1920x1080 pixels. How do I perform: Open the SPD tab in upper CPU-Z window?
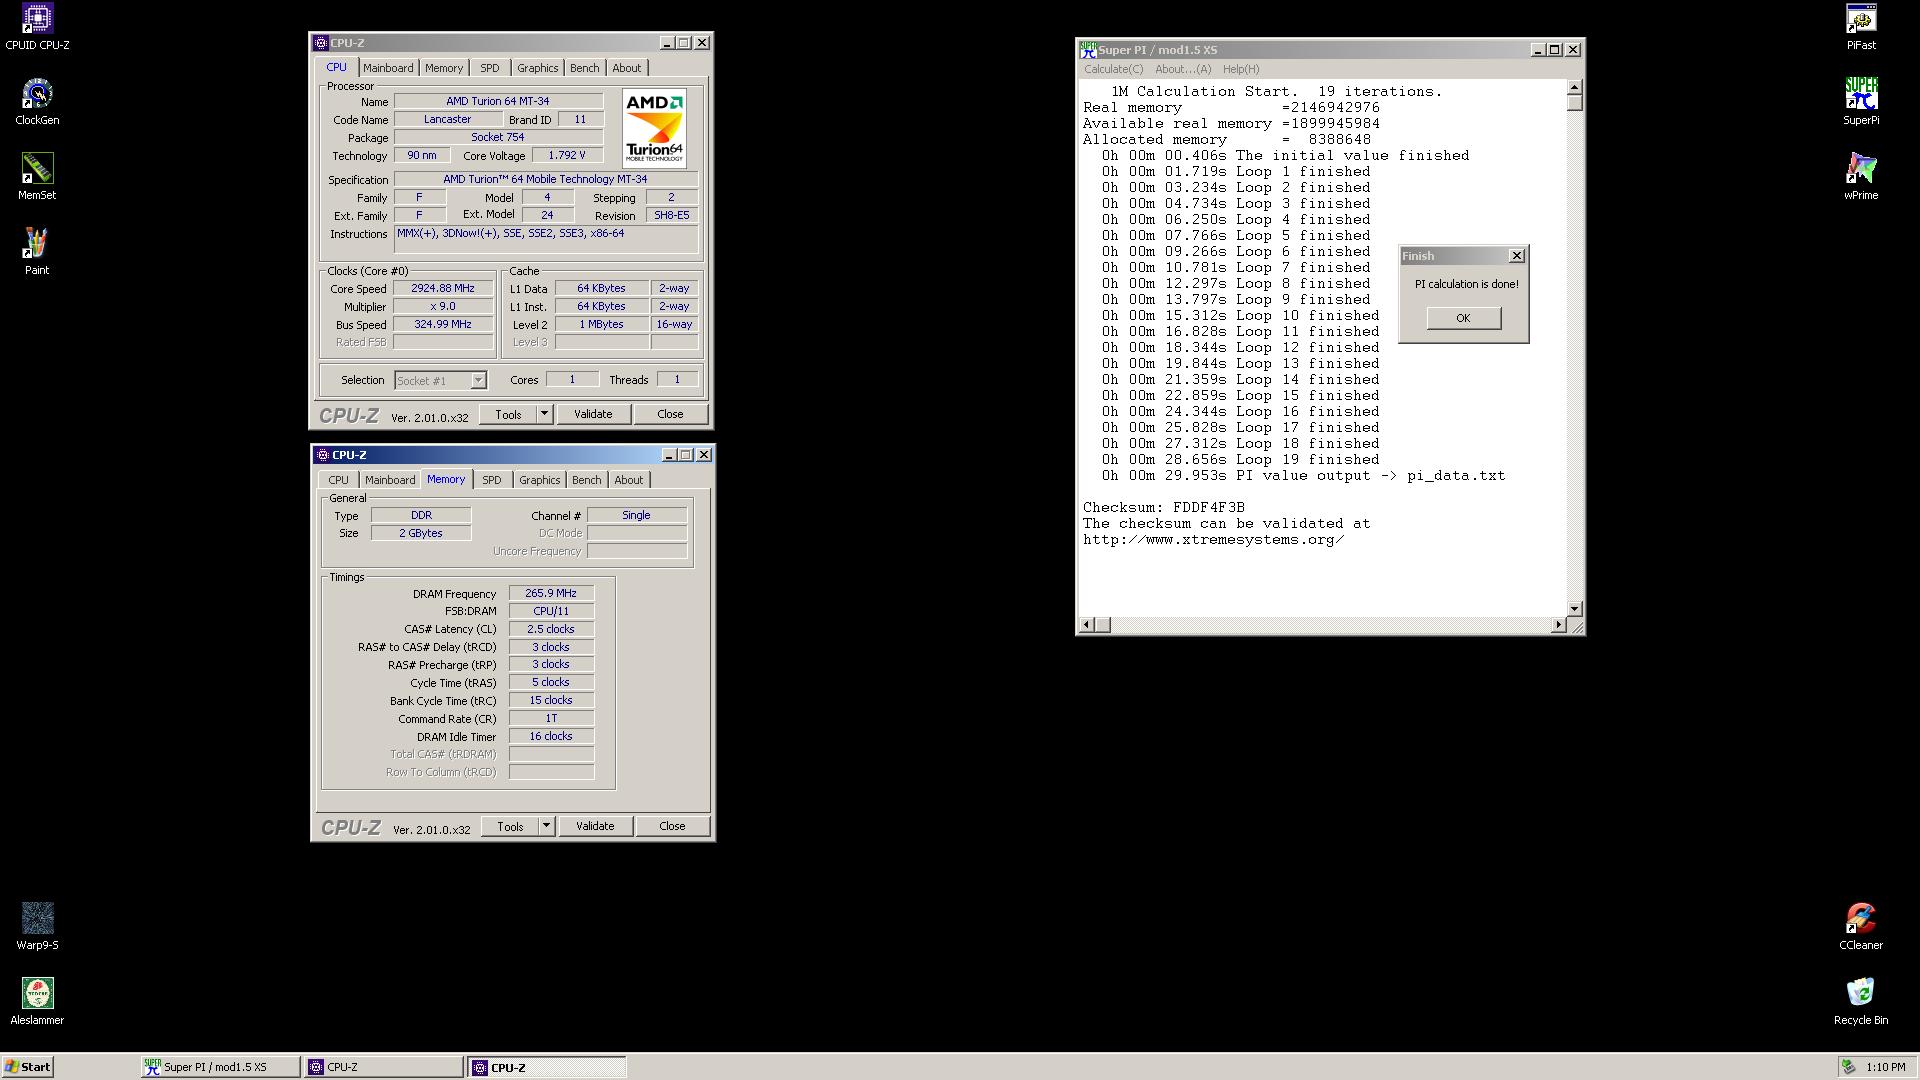coord(490,68)
